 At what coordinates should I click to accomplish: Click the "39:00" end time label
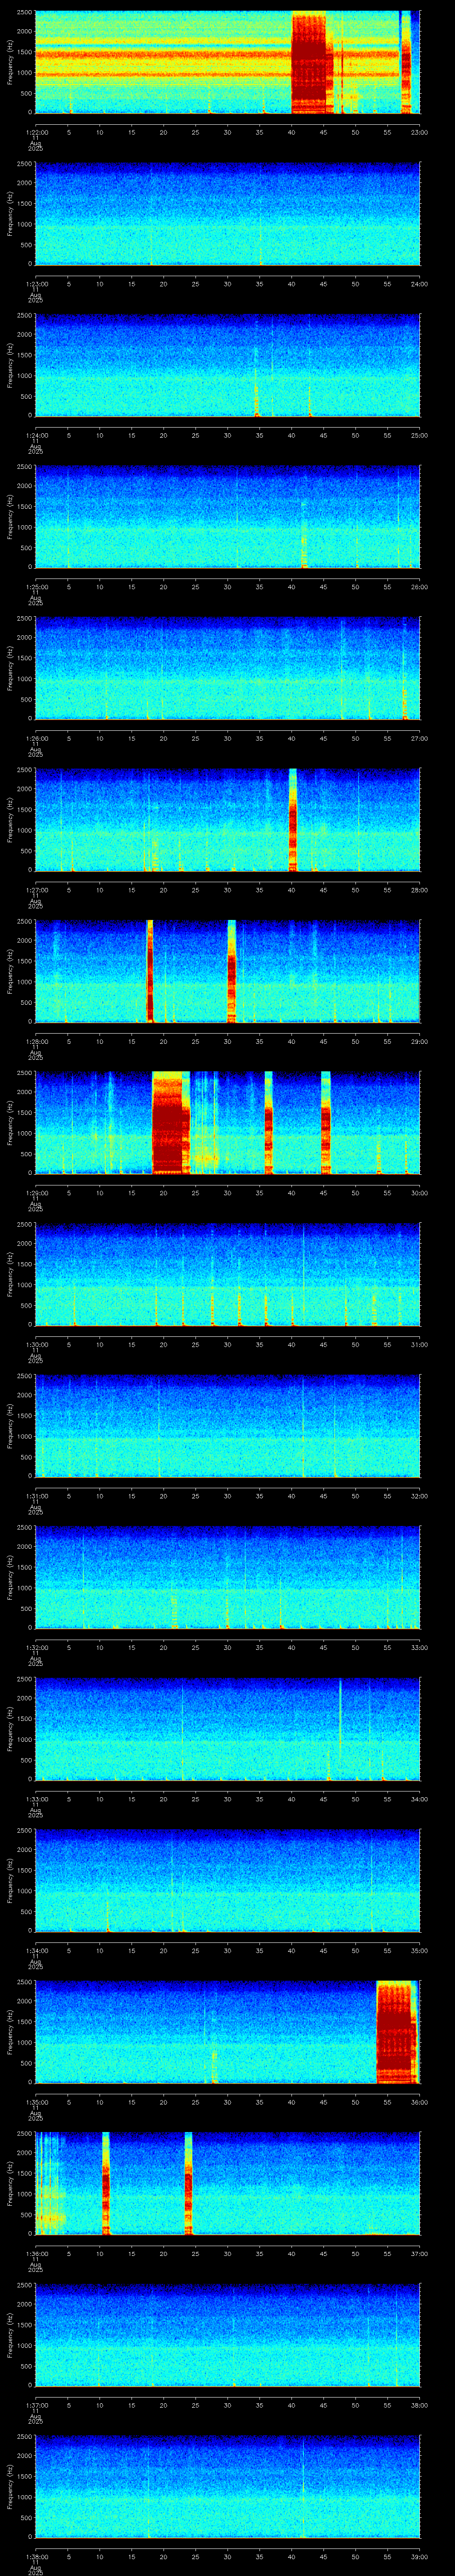(x=419, y=2556)
